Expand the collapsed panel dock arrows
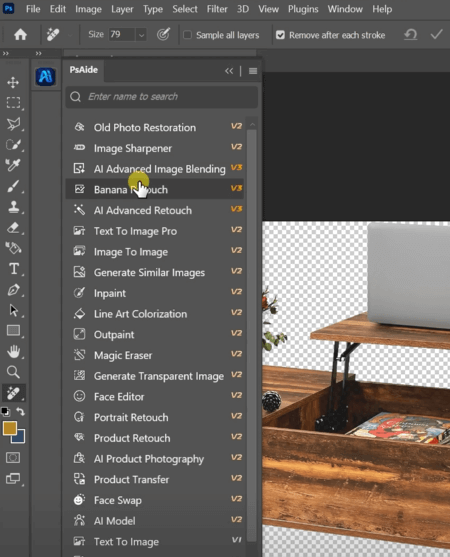 (38, 53)
